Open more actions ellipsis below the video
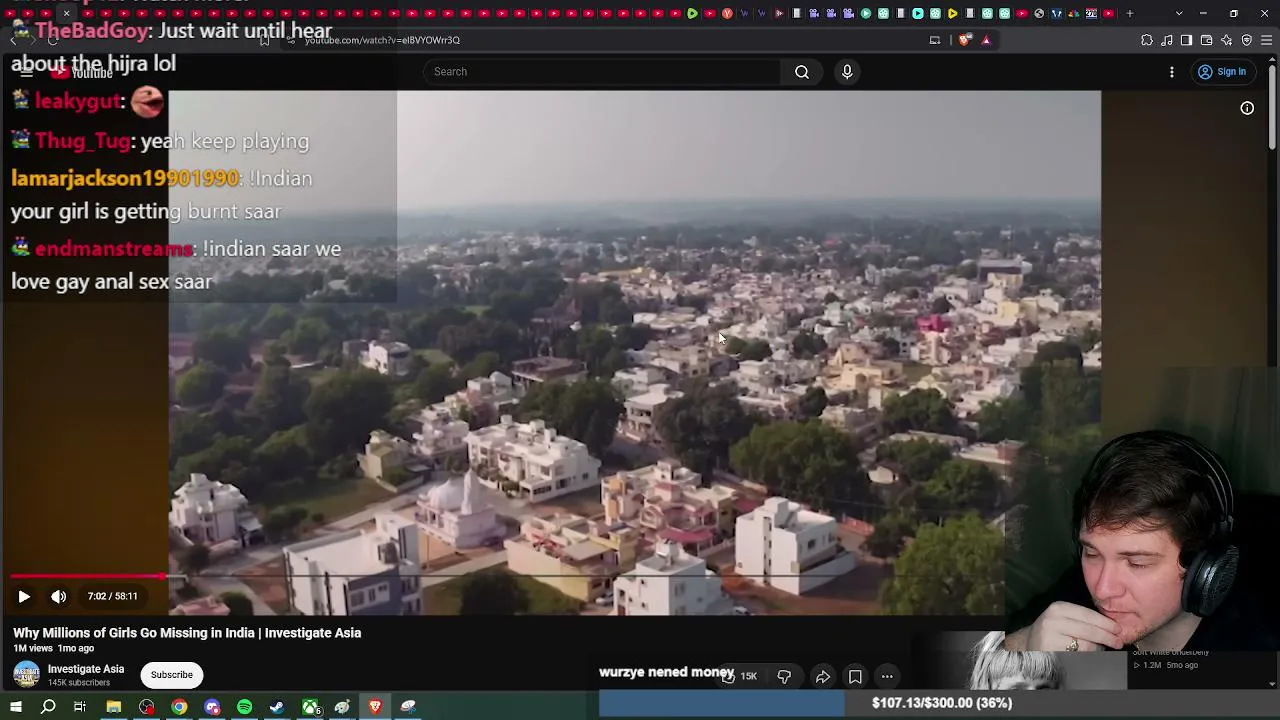 click(x=887, y=676)
